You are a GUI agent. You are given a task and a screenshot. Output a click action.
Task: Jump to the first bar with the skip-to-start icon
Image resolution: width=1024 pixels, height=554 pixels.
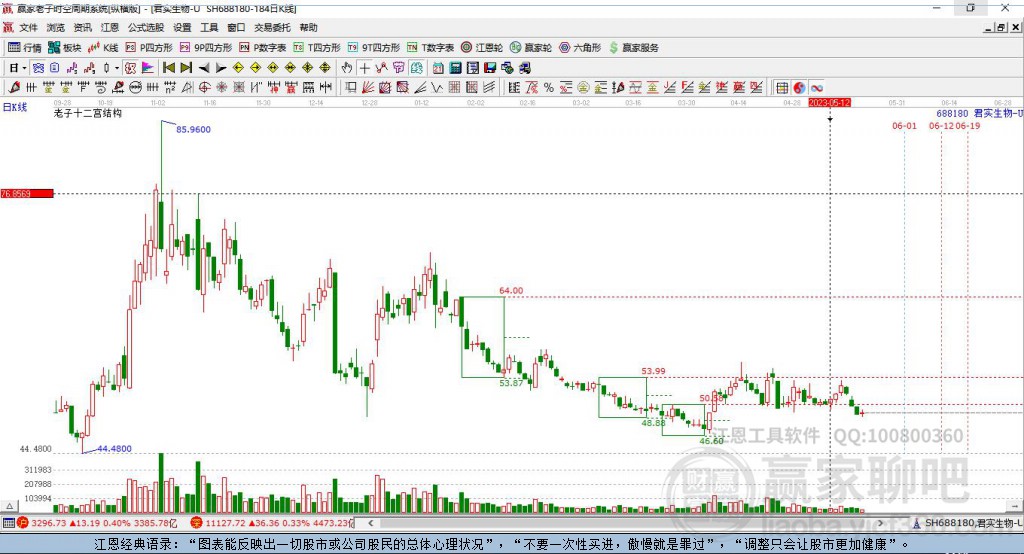point(168,67)
